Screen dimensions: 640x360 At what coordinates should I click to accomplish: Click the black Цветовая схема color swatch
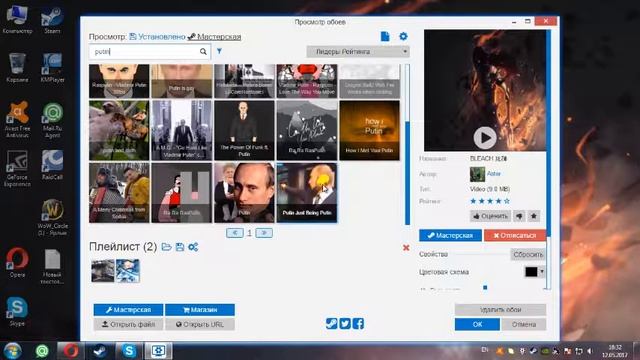point(531,272)
